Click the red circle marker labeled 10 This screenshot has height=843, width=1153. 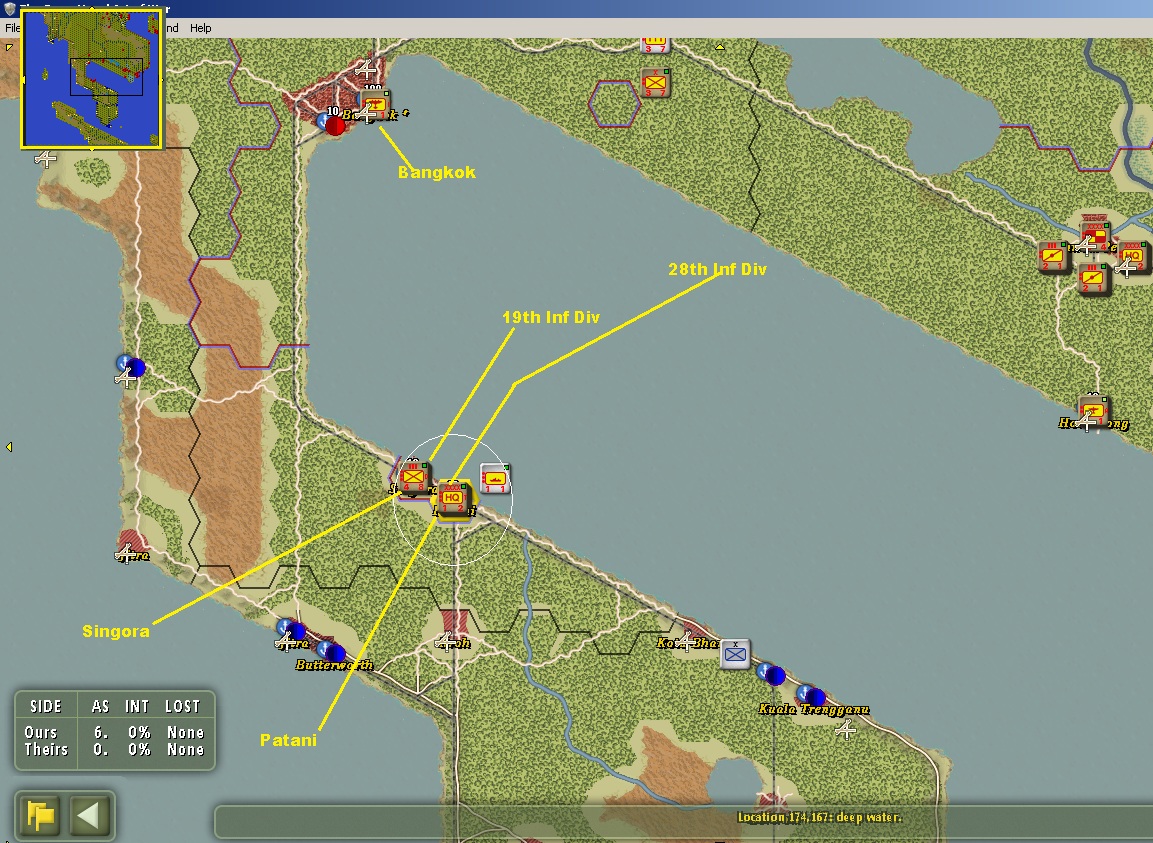335,126
